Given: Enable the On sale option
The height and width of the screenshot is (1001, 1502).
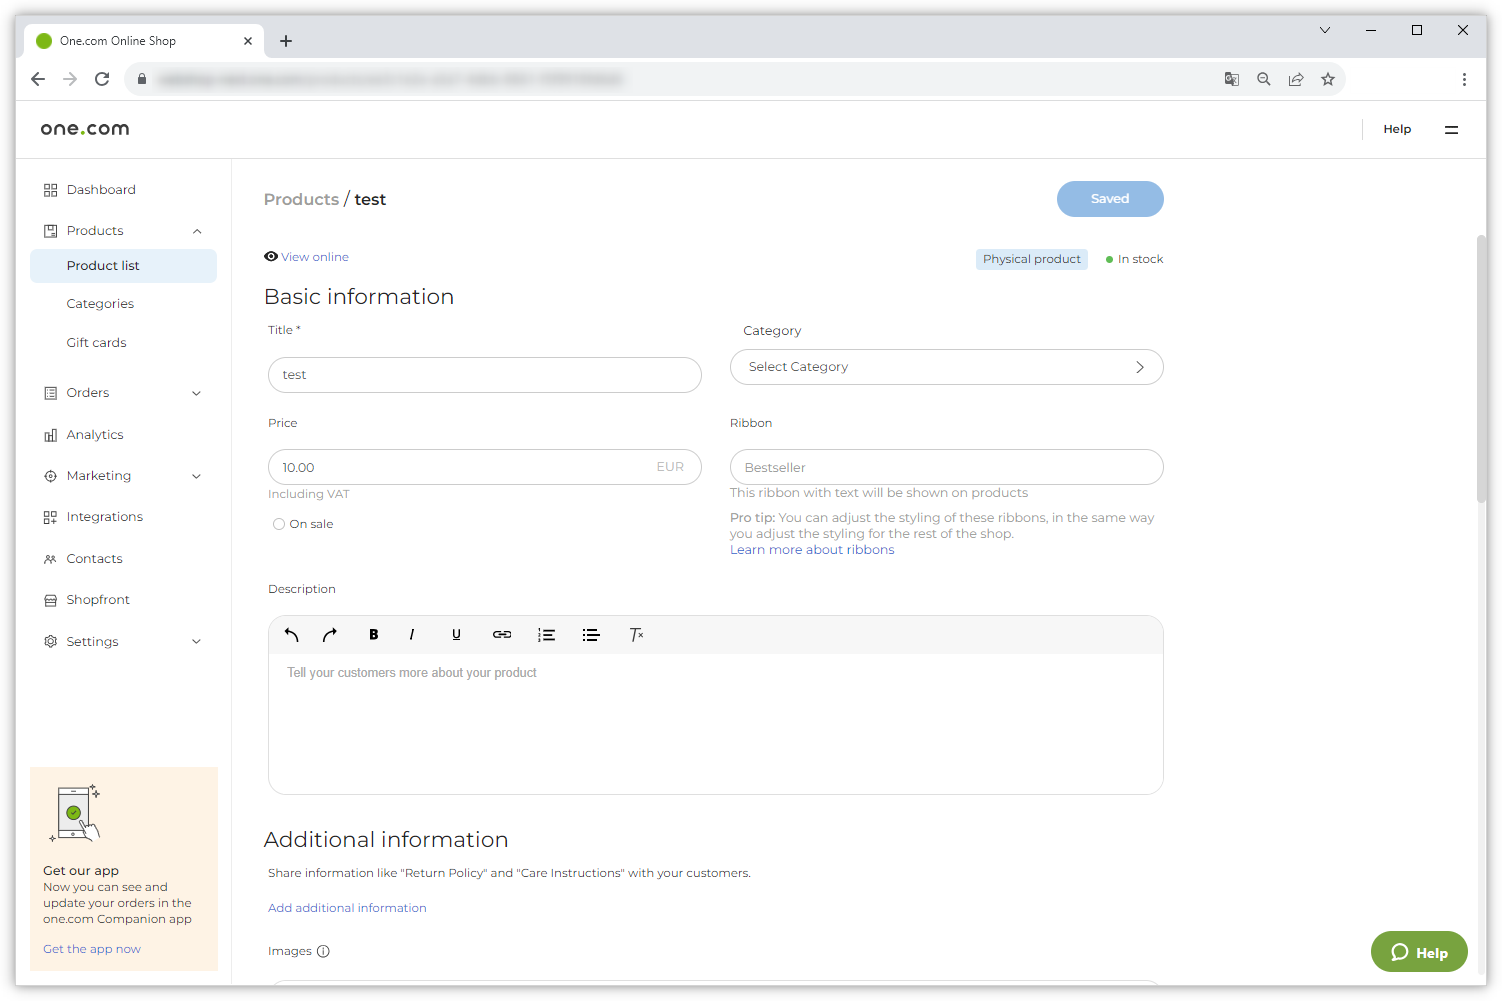Looking at the screenshot, I should [279, 524].
